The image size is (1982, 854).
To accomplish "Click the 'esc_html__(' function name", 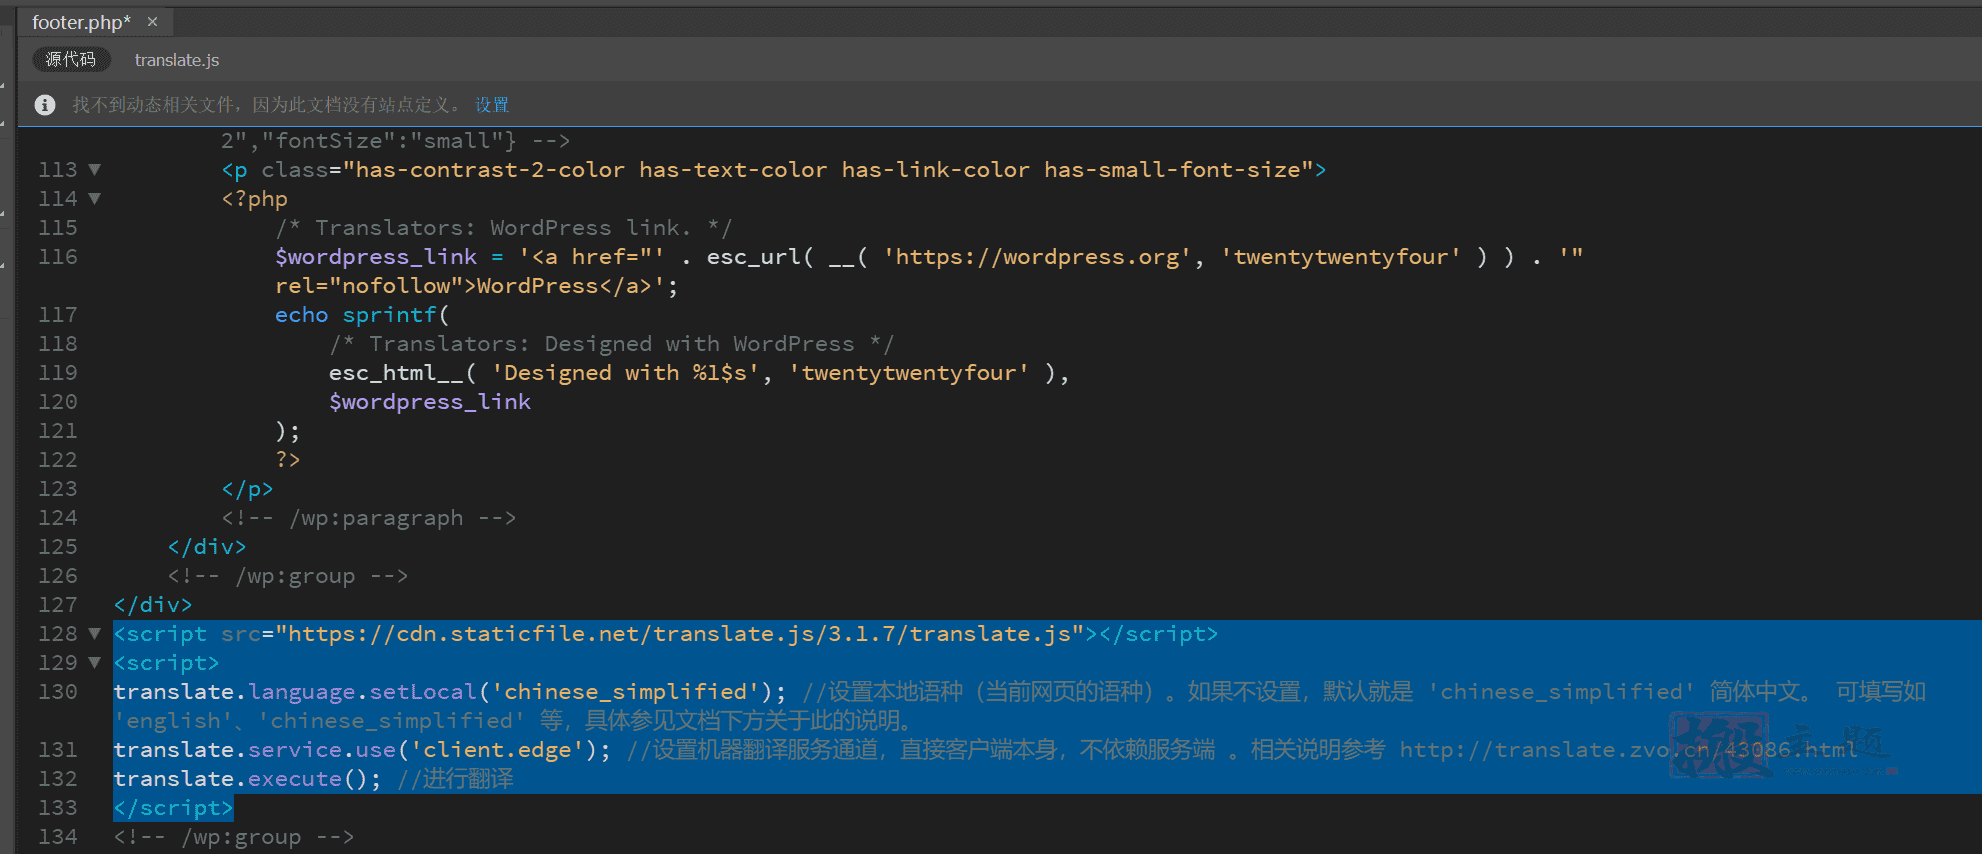I will [402, 373].
